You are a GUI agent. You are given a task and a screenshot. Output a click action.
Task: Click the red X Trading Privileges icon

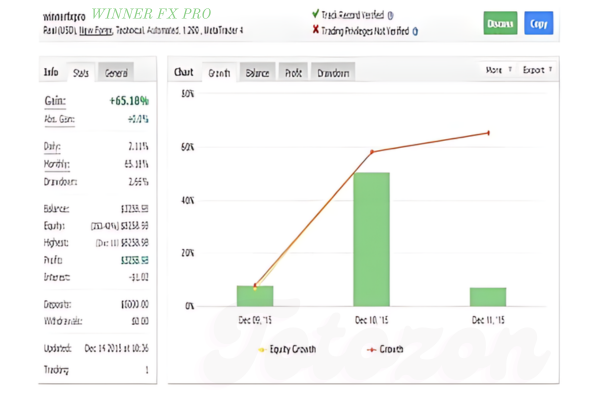[316, 30]
